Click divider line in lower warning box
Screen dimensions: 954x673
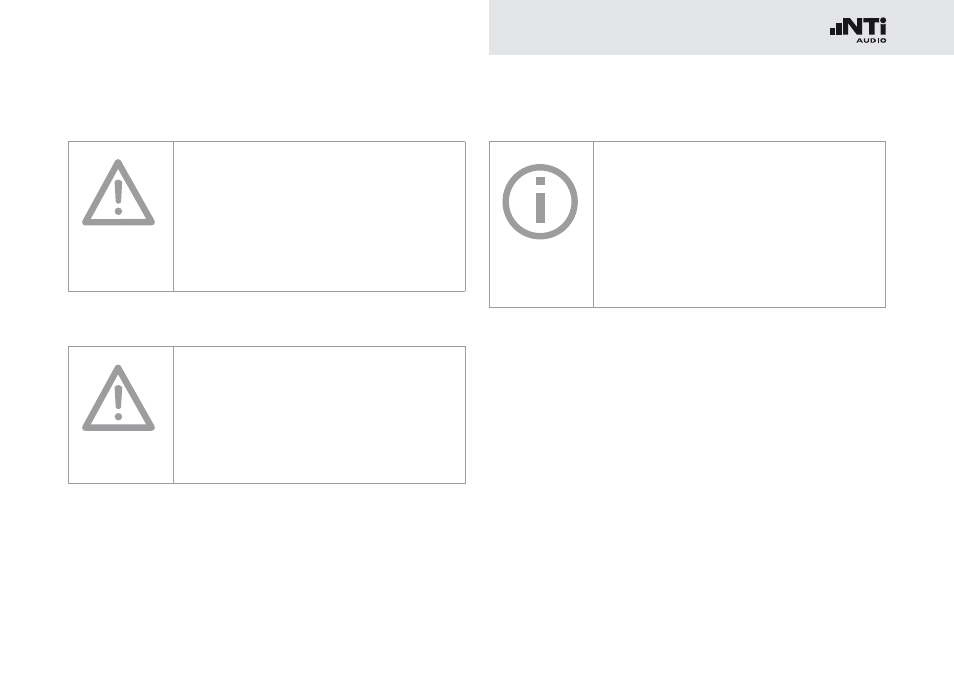173,415
